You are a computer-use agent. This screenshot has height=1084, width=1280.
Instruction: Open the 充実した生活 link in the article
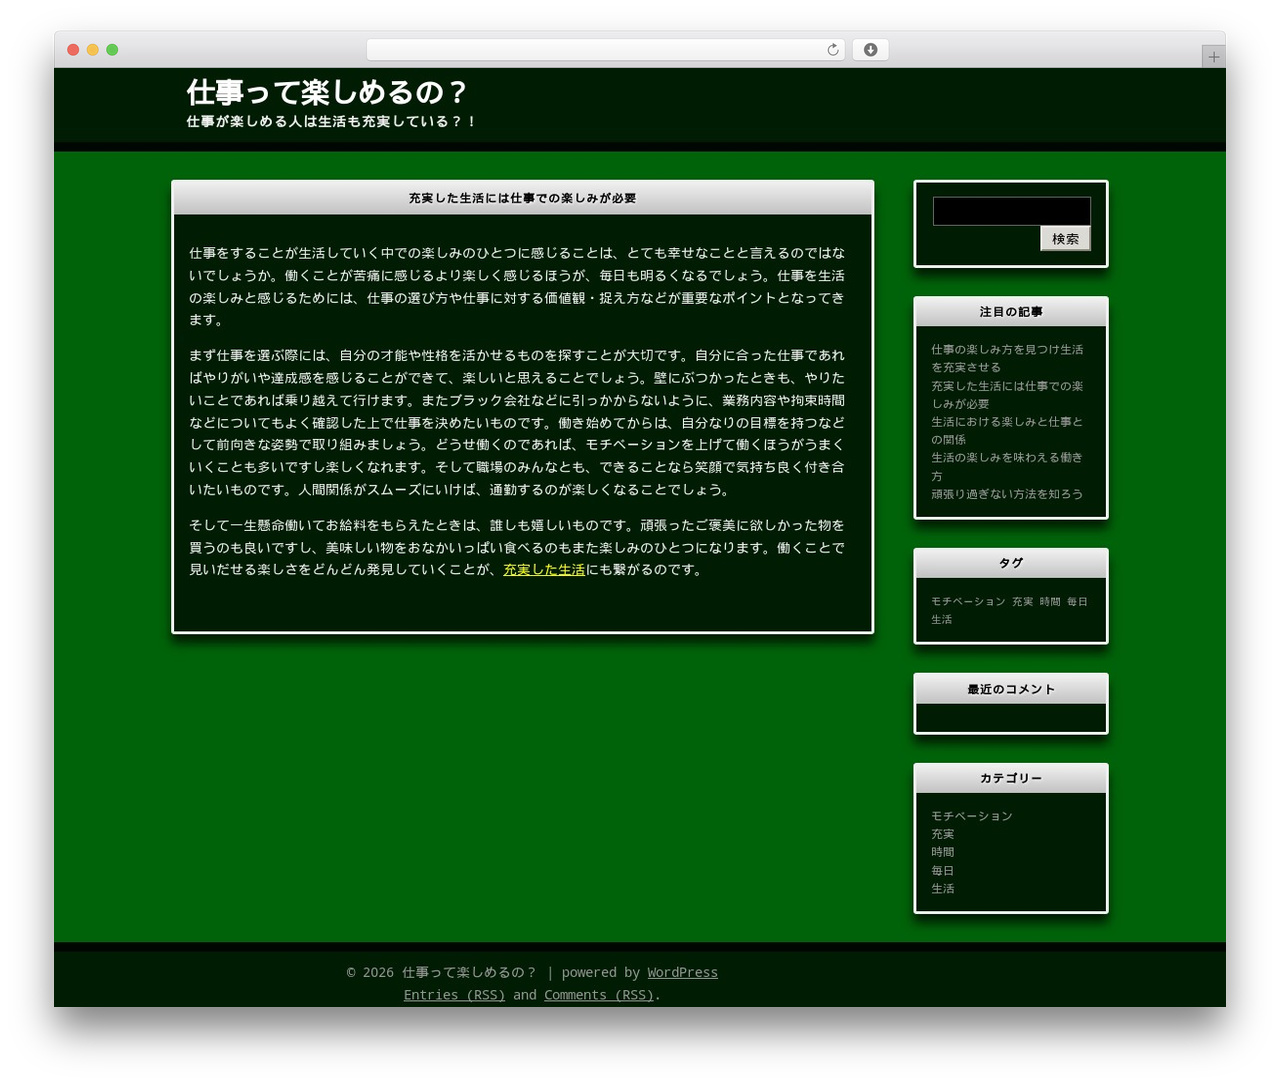[x=544, y=570]
